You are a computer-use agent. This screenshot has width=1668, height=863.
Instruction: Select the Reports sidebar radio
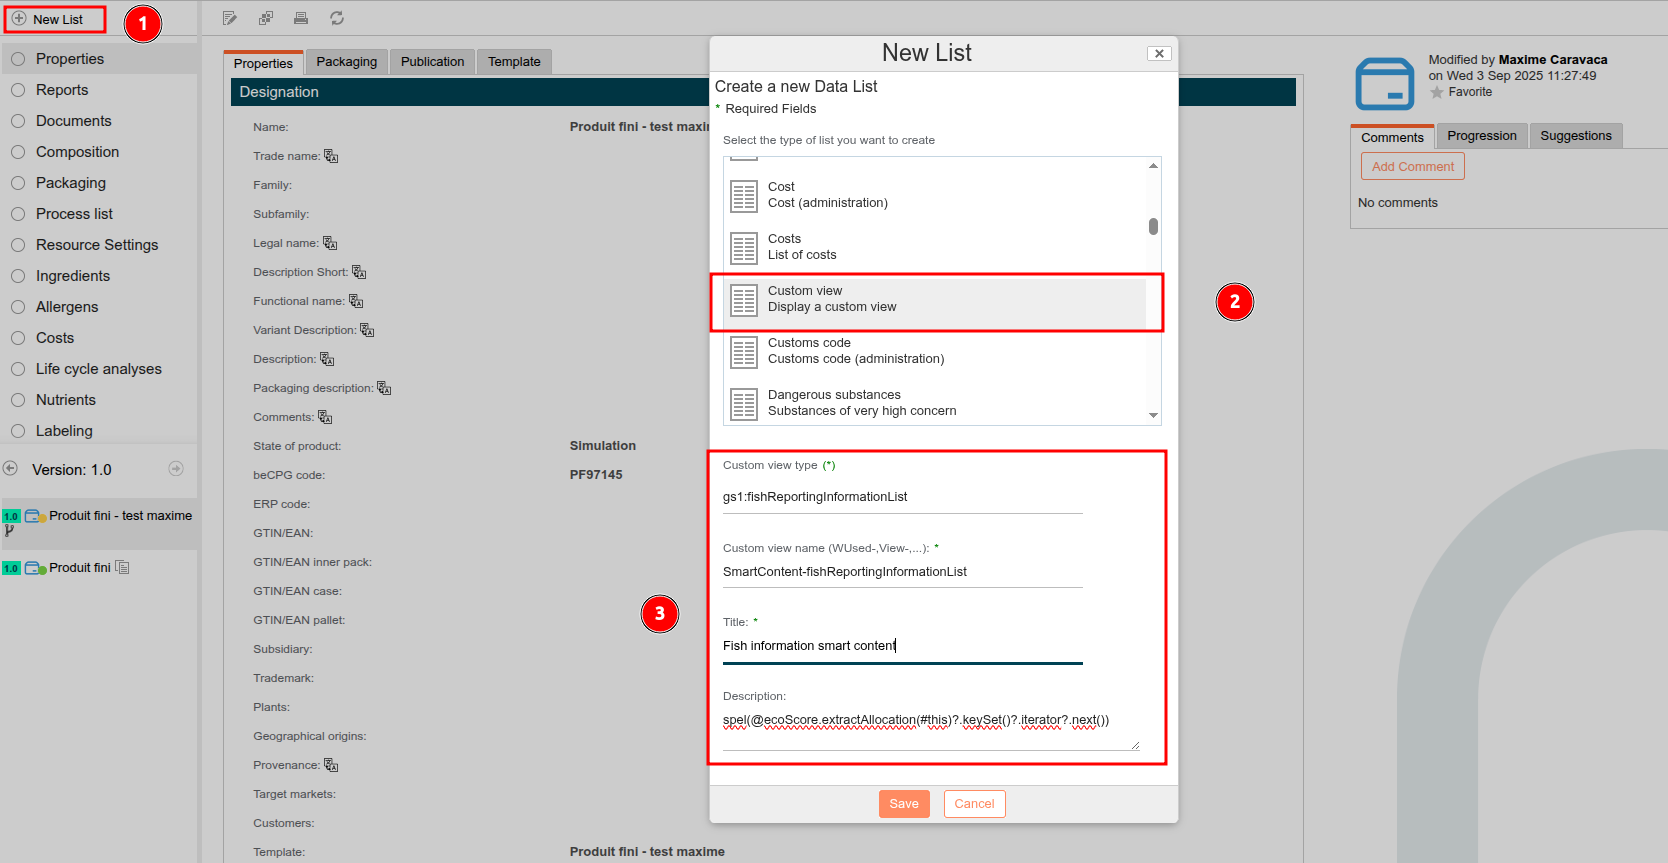coord(18,90)
